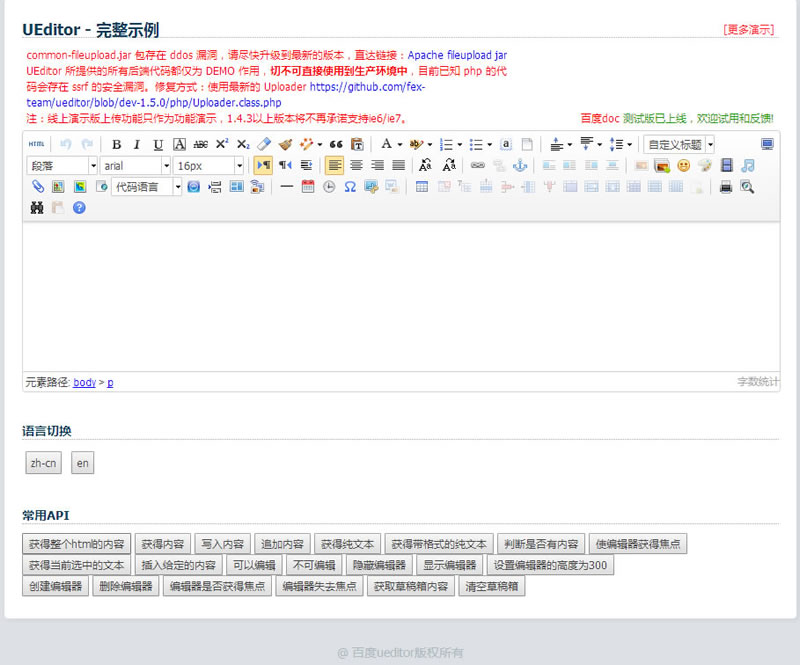800x665 pixels.
Task: Convert text to lowercase icon
Action: tap(449, 165)
